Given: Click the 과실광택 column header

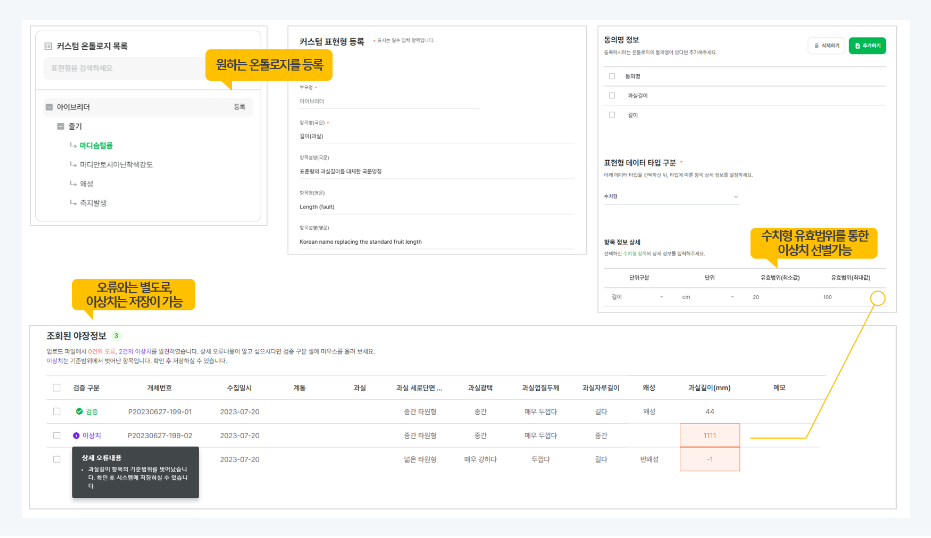Looking at the screenshot, I should point(480,388).
